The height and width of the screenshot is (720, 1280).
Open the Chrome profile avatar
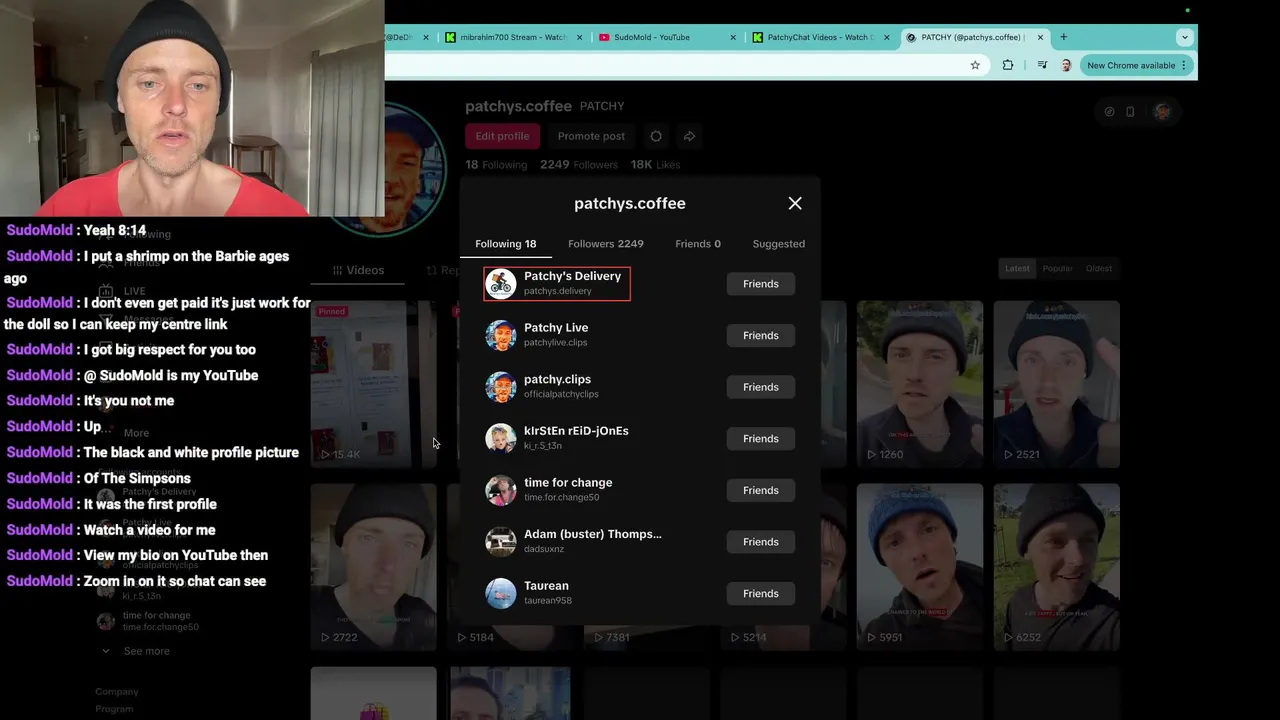coord(1066,65)
